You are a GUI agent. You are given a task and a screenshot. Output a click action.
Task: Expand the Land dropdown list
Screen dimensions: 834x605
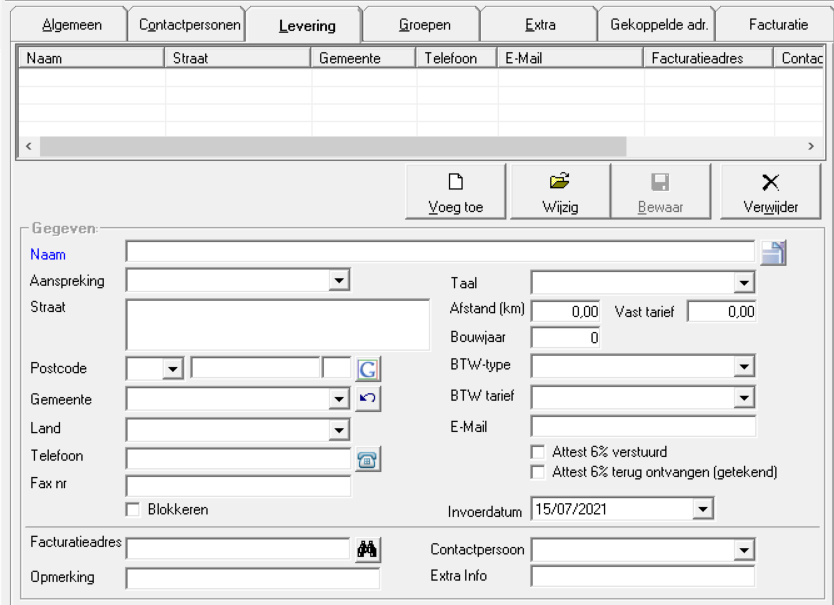tap(339, 429)
